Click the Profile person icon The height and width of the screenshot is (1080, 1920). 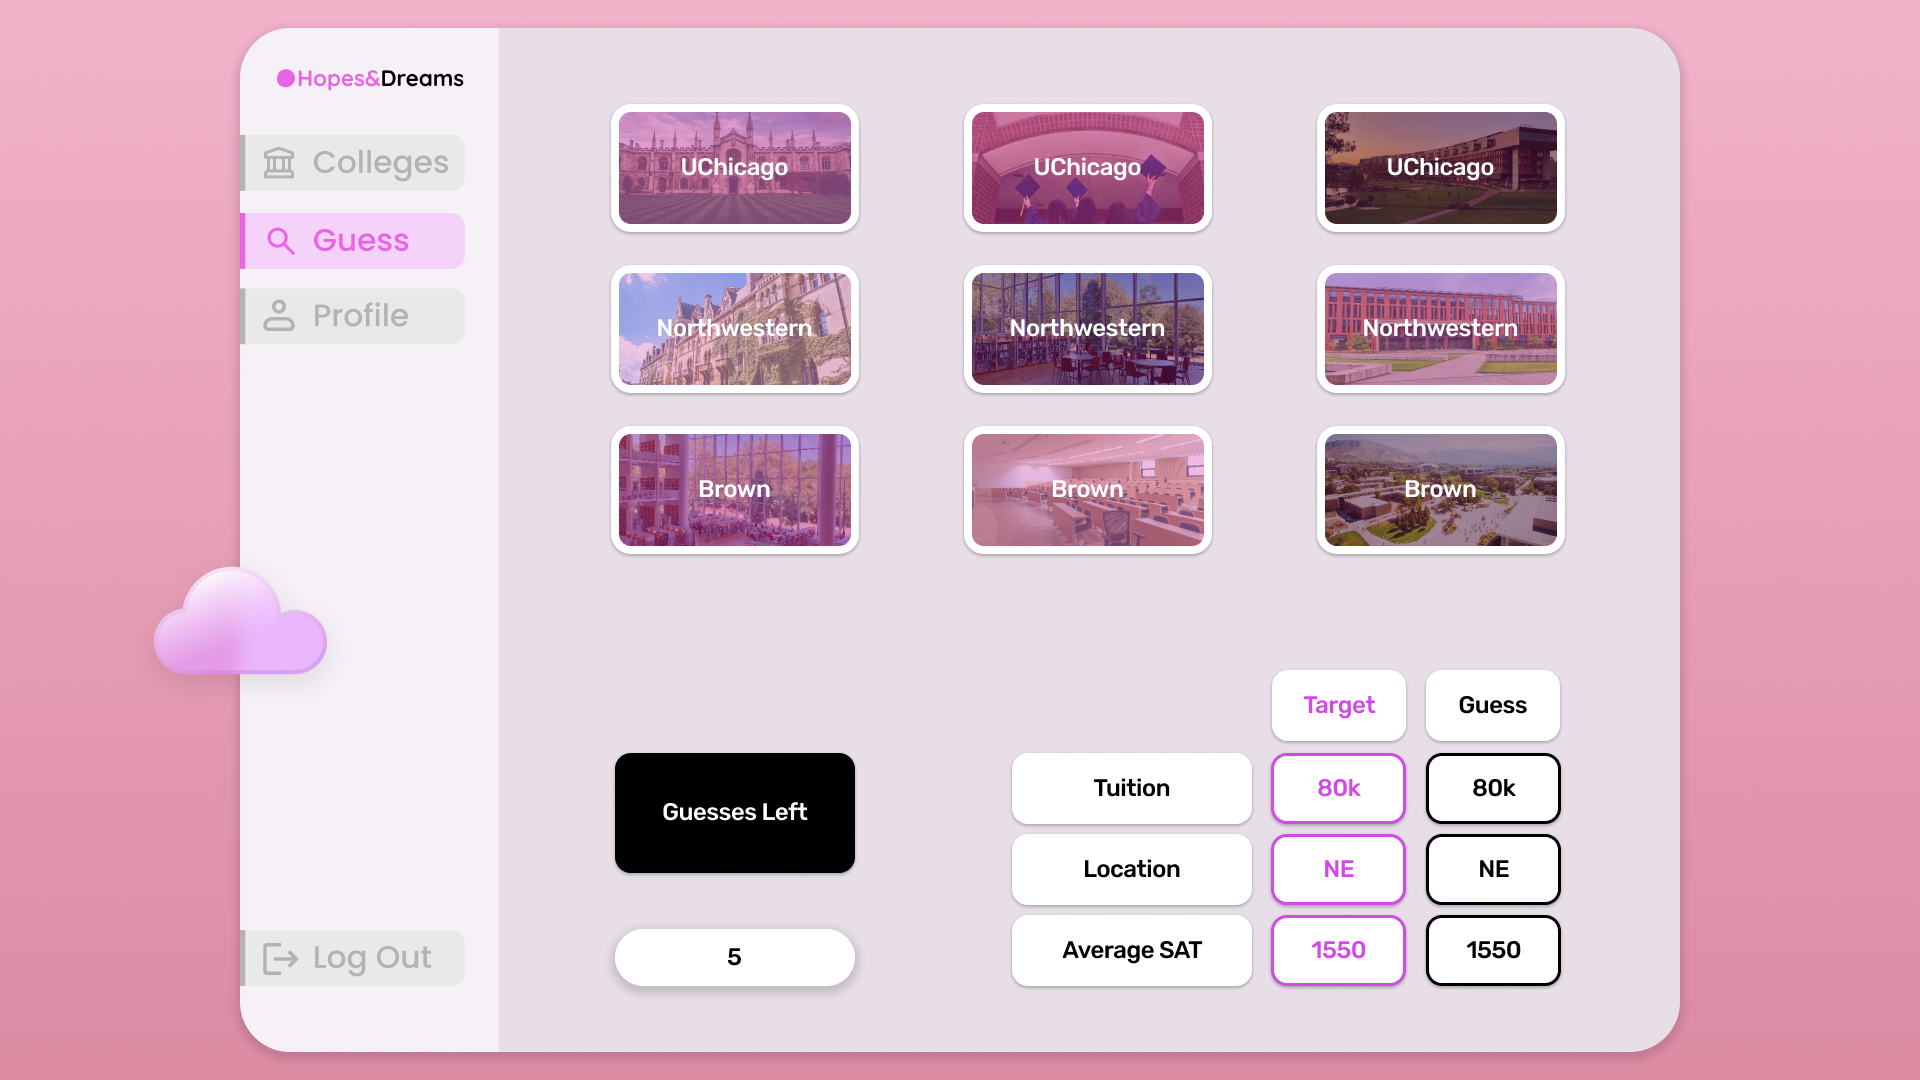point(279,316)
